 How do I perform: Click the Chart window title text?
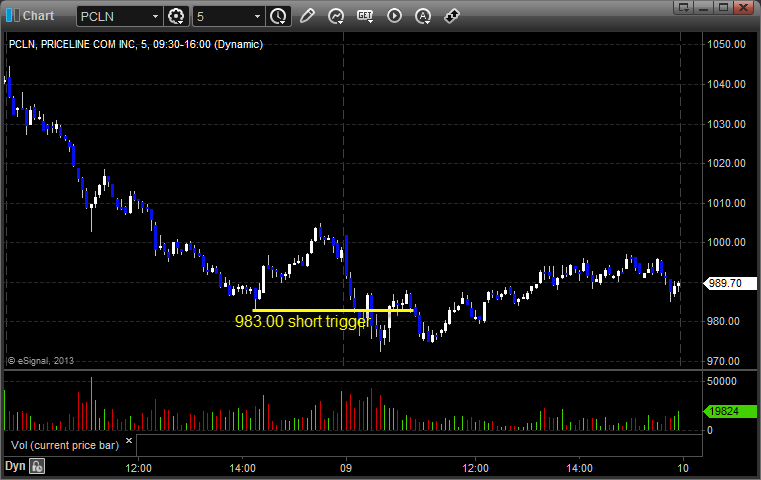click(x=38, y=16)
